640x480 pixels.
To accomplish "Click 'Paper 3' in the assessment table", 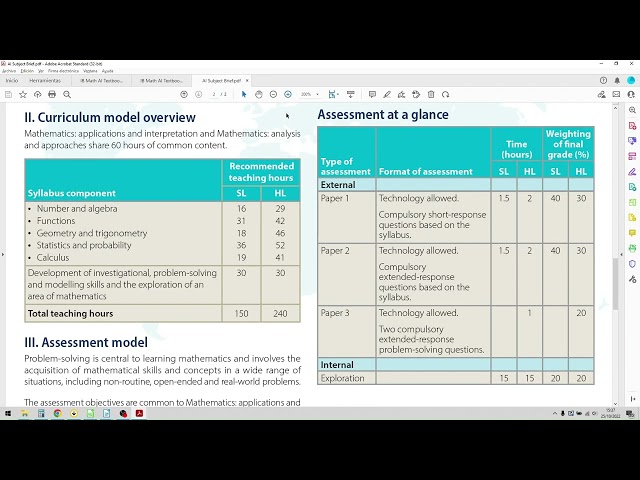I will tap(335, 313).
